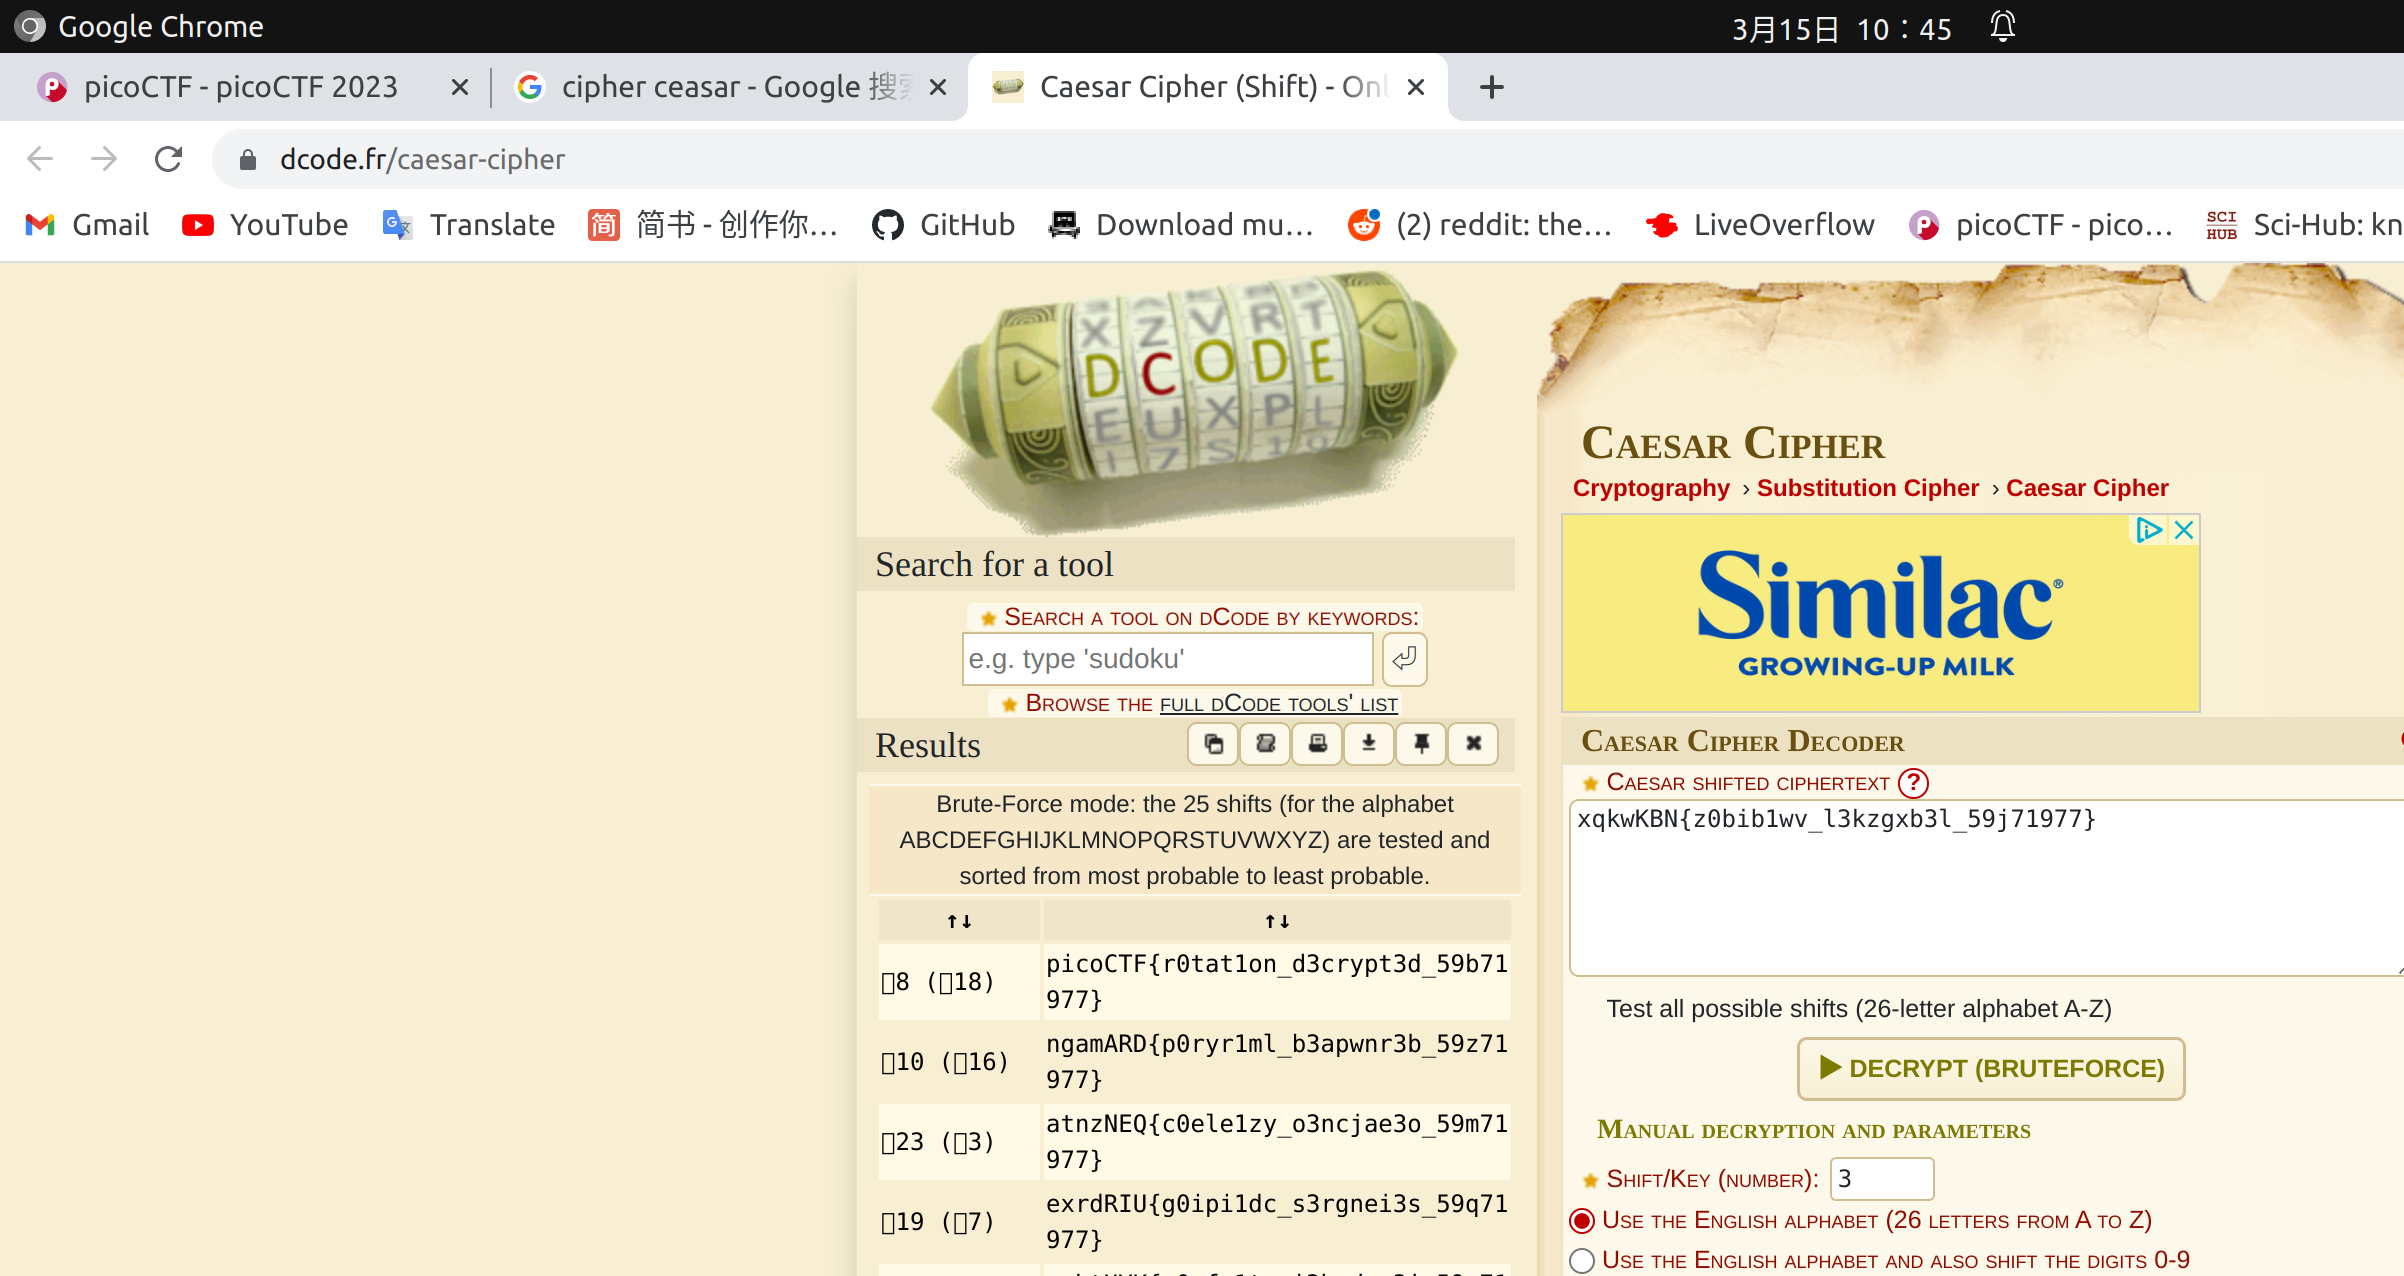Open the GitHub bookmark
The height and width of the screenshot is (1276, 2404).
(x=944, y=225)
